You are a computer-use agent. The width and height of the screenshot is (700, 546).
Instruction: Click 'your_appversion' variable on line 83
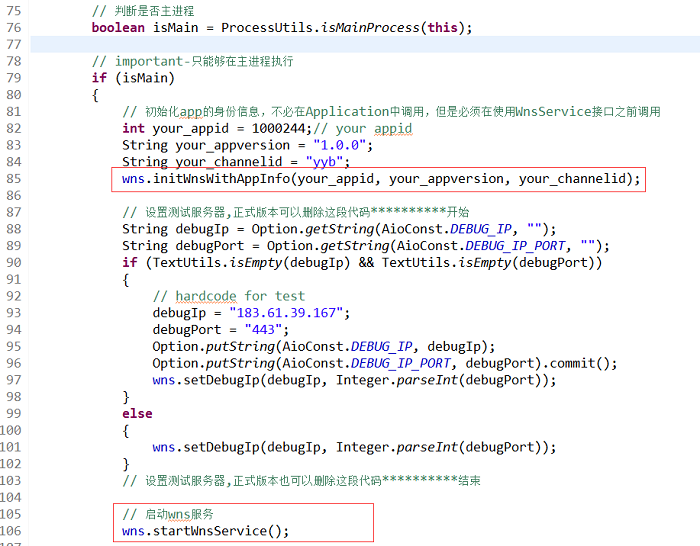pyautogui.click(x=233, y=146)
